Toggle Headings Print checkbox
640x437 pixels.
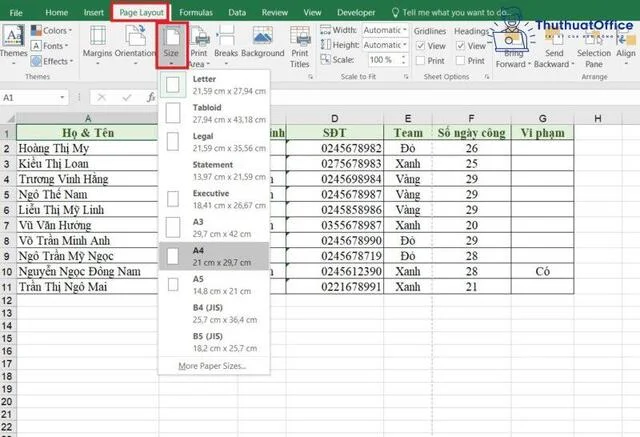(x=460, y=61)
